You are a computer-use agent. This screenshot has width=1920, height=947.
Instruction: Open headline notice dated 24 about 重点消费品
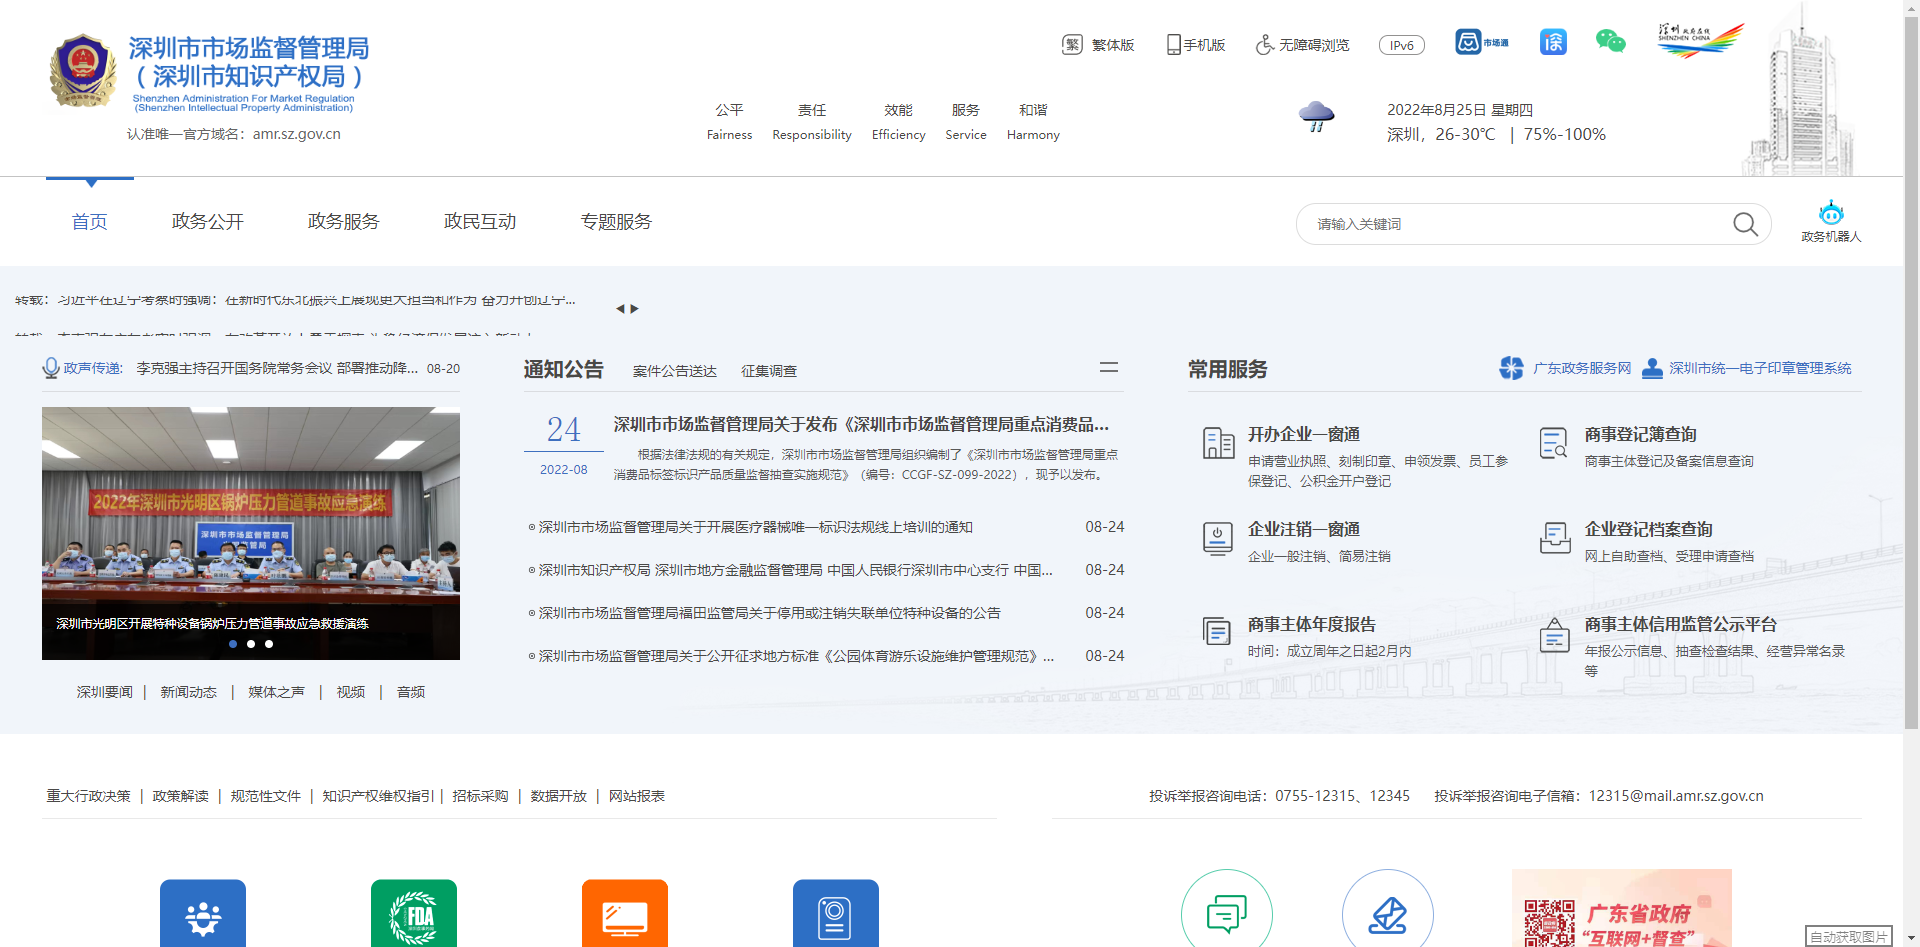[x=861, y=424]
